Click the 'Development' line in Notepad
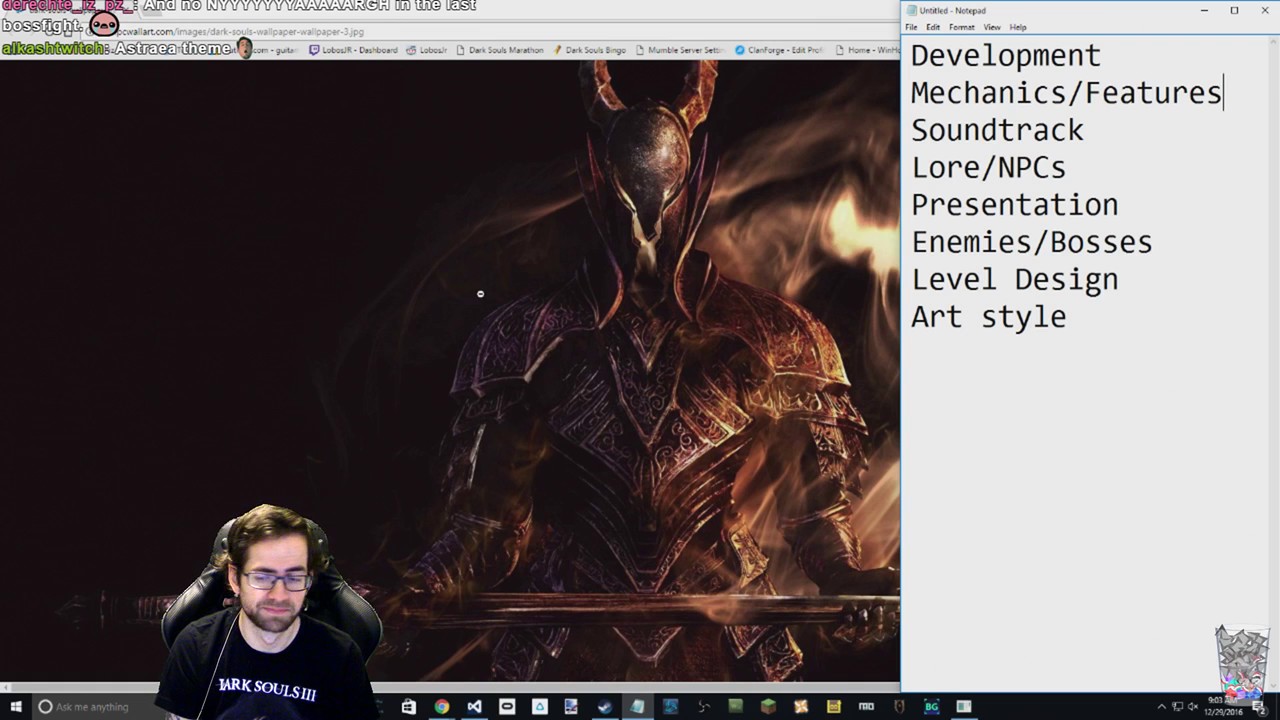The image size is (1280, 720). [1005, 55]
